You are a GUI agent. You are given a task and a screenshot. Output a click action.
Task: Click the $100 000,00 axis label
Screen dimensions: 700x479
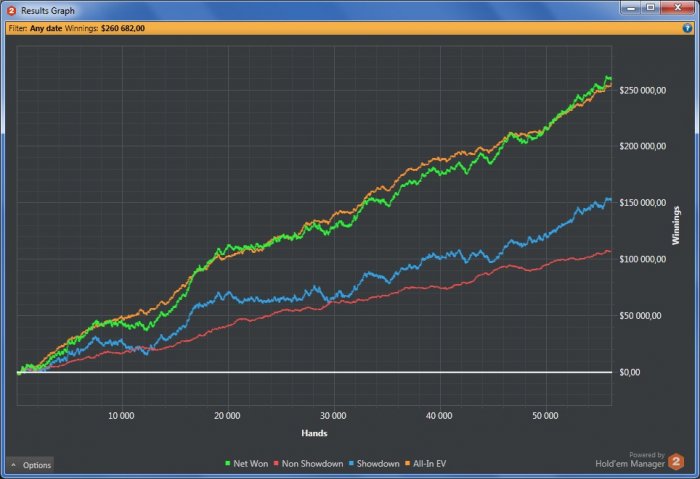point(642,259)
